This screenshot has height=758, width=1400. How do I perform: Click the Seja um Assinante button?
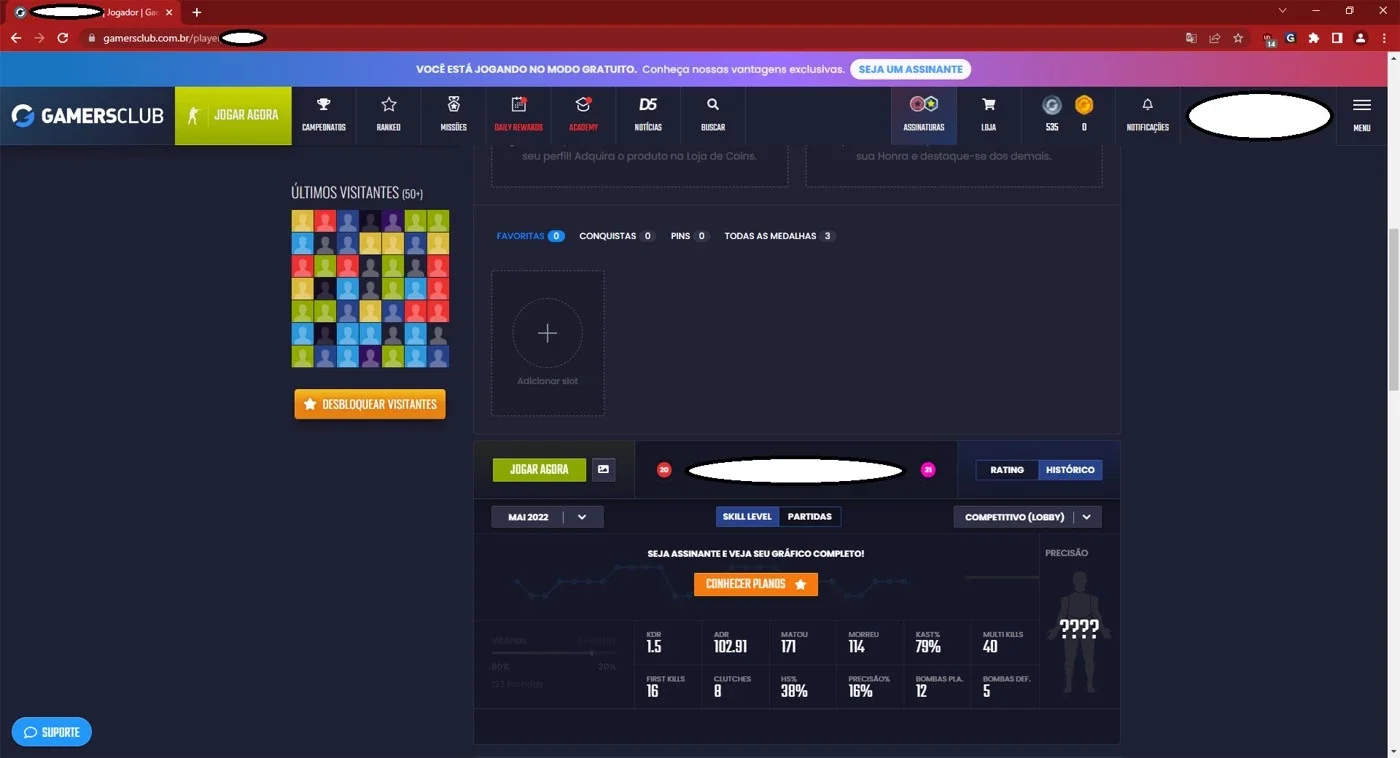[x=910, y=69]
